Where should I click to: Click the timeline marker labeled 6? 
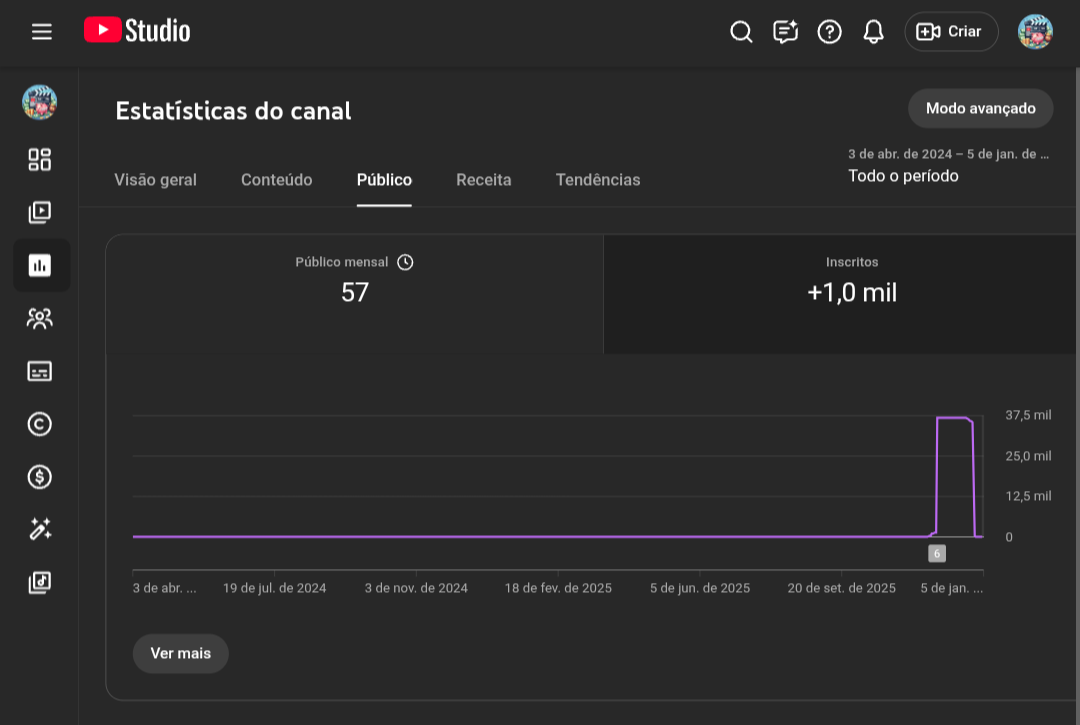tap(936, 553)
